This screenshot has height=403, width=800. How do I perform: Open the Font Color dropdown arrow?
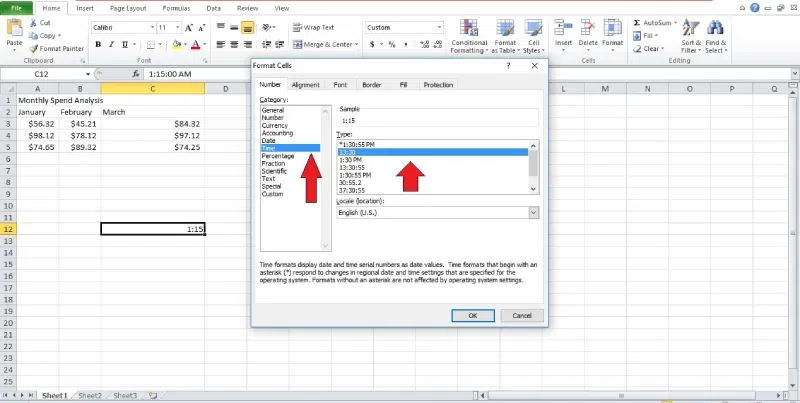click(x=204, y=45)
